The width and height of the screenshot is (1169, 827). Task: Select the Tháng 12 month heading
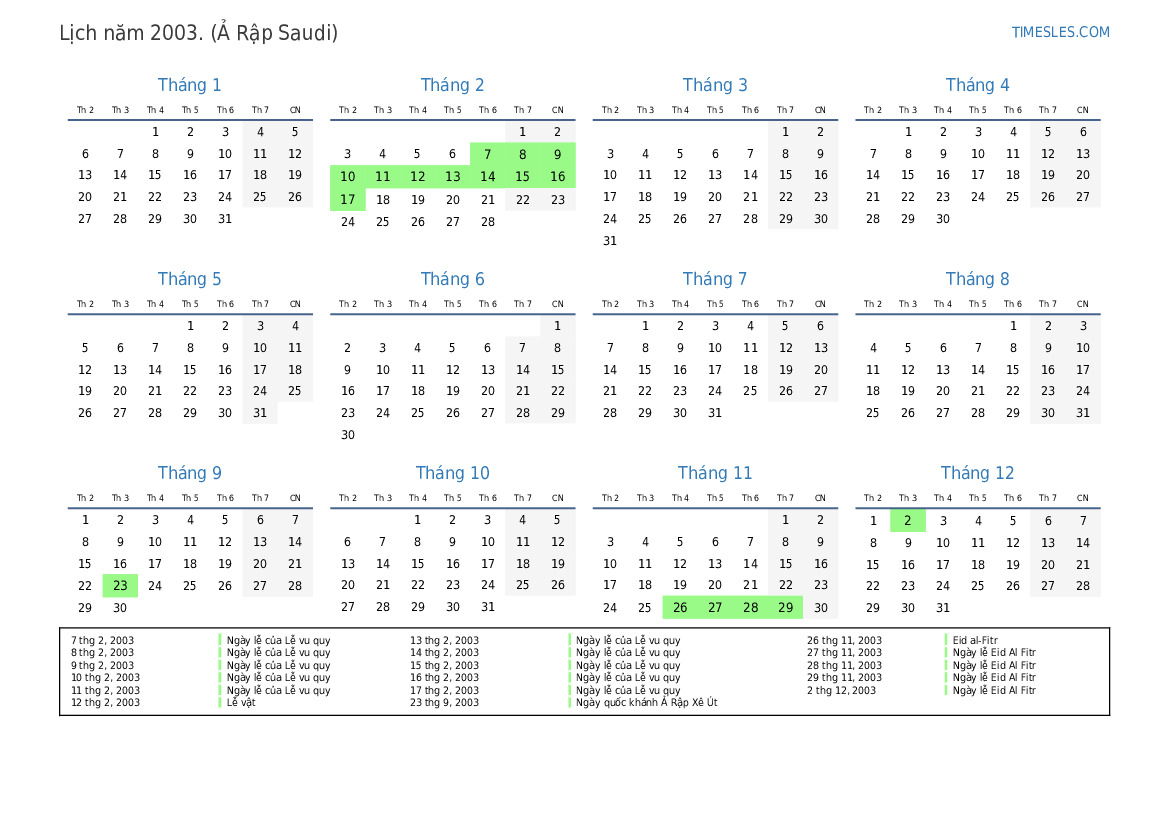pos(977,473)
